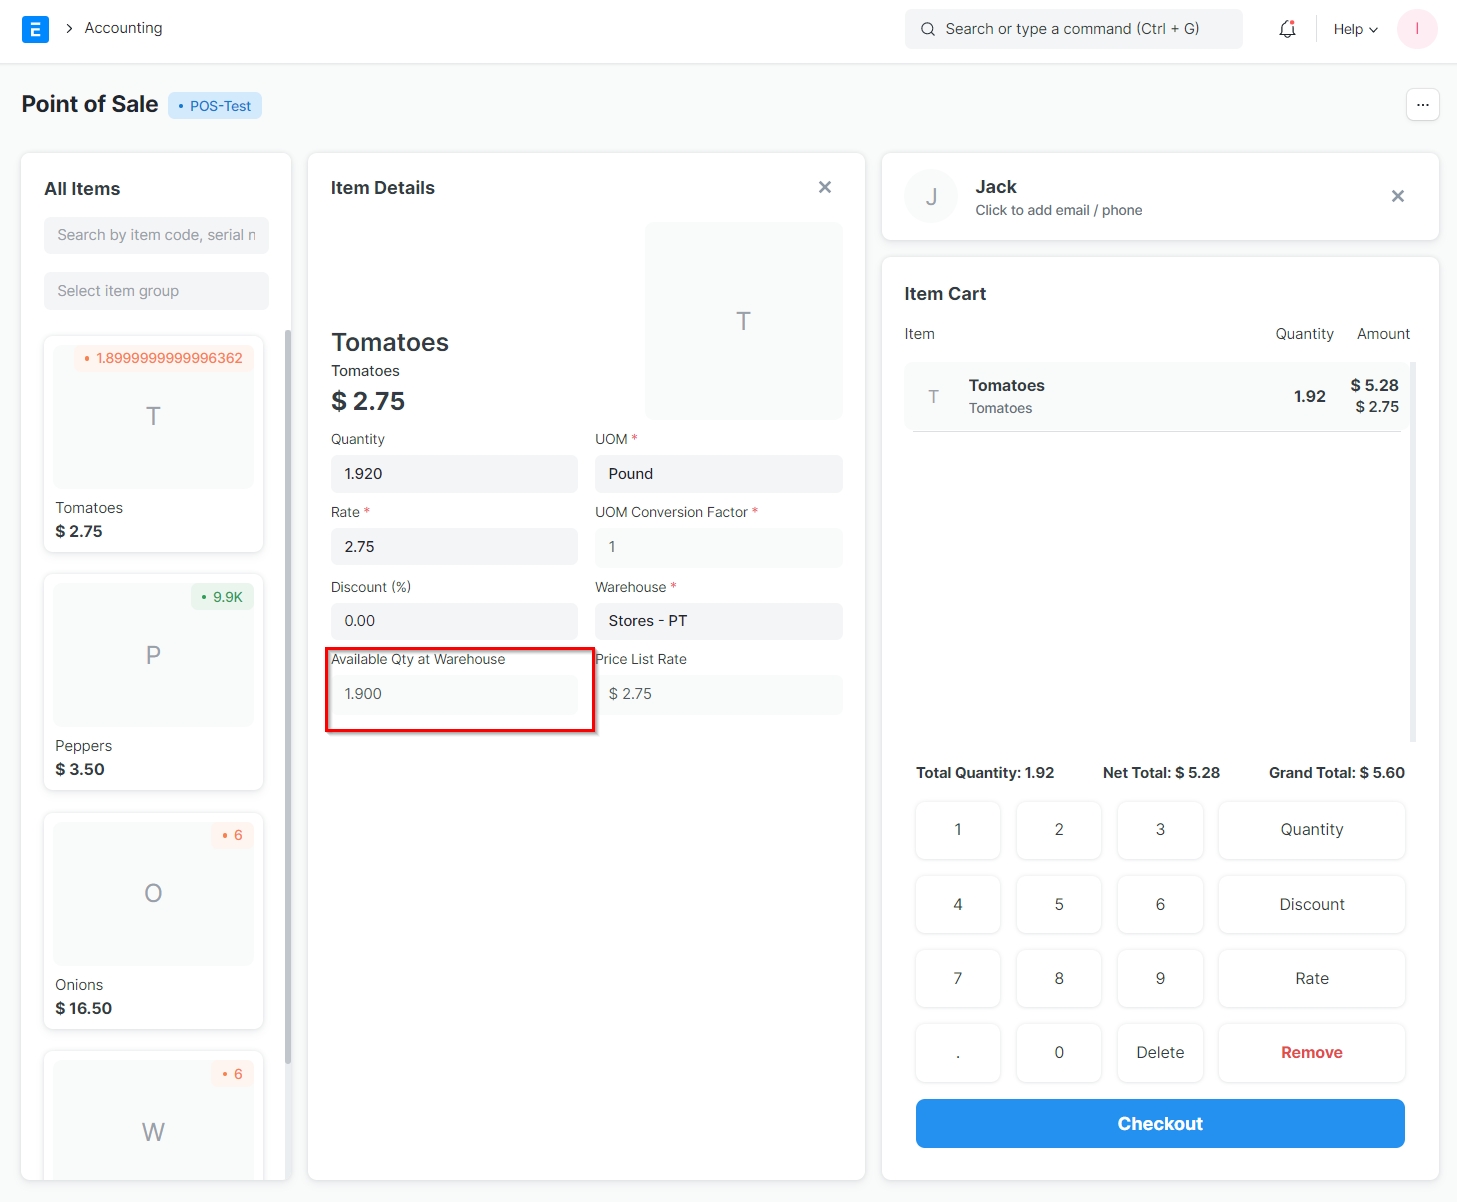The width and height of the screenshot is (1457, 1202).
Task: Navigate to Accounting breadcrumb
Action: click(x=123, y=28)
